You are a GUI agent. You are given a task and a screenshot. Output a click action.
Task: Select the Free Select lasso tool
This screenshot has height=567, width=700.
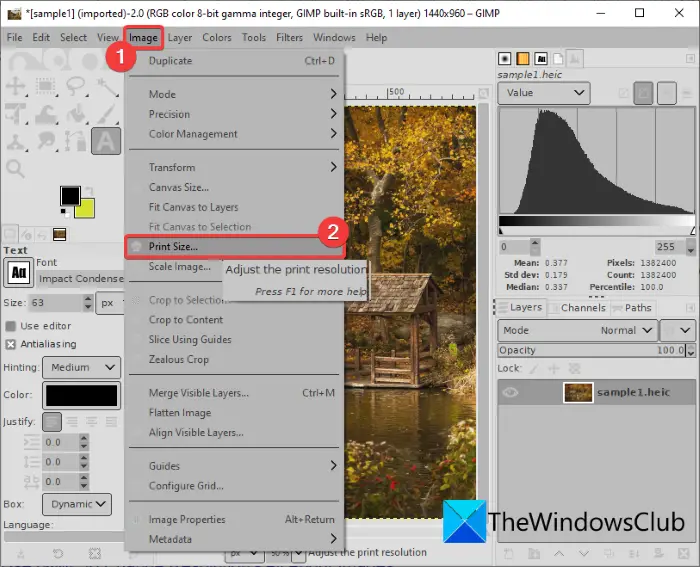click(76, 86)
